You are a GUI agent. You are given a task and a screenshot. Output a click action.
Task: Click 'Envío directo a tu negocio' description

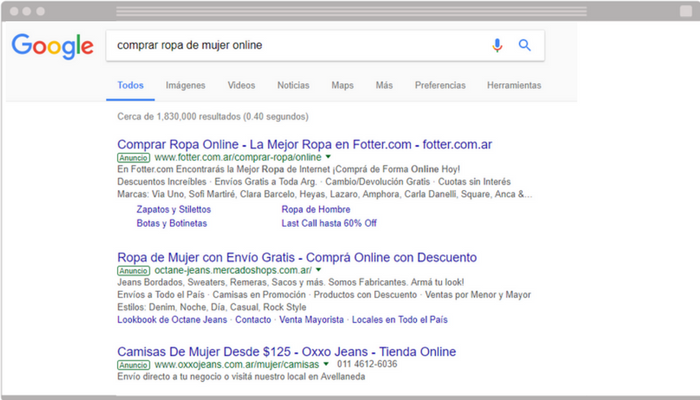[241, 377]
